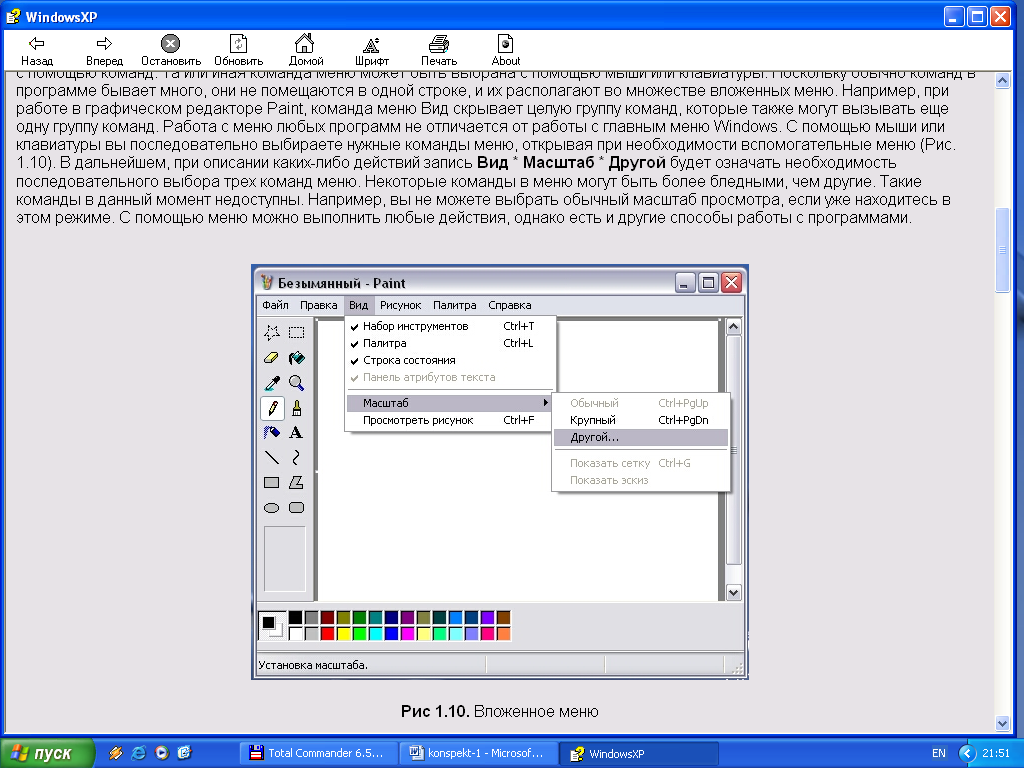This screenshot has height=768, width=1024.
Task: Open the Правка menu in Paint
Action: point(319,305)
